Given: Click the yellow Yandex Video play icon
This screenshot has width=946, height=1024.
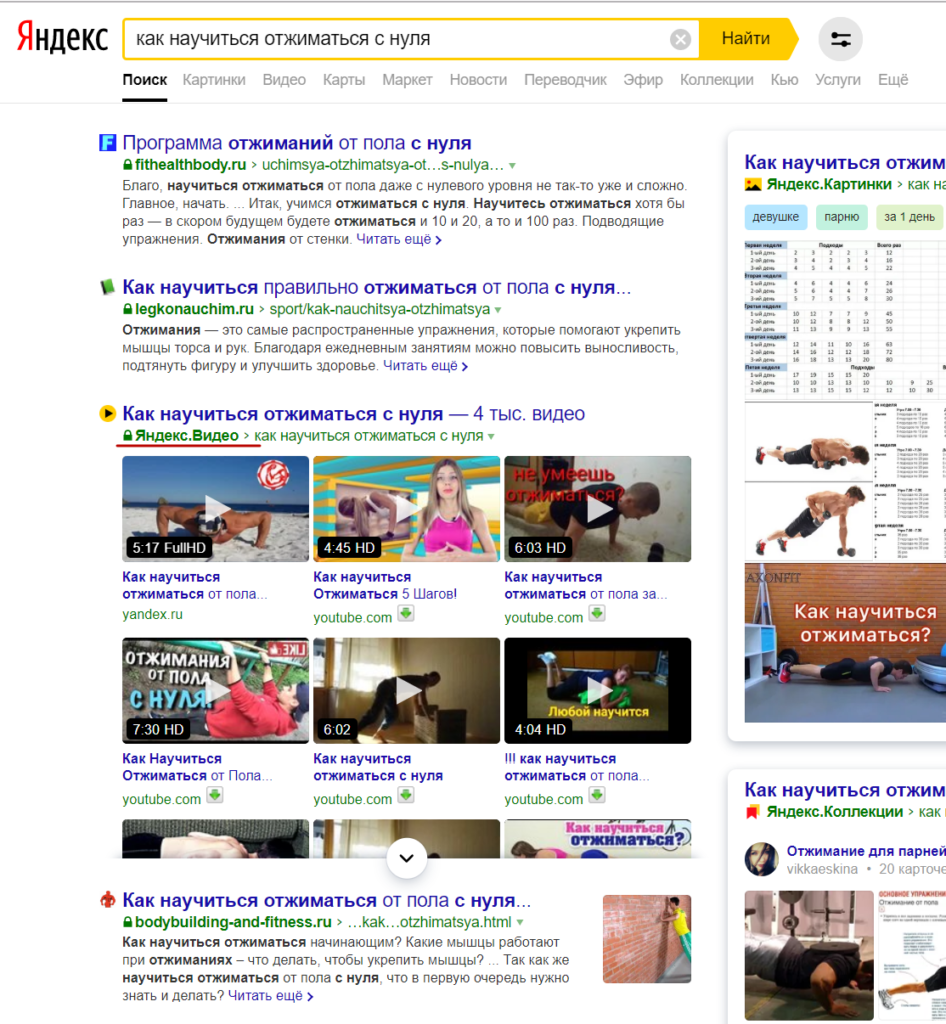Looking at the screenshot, I should click(108, 414).
